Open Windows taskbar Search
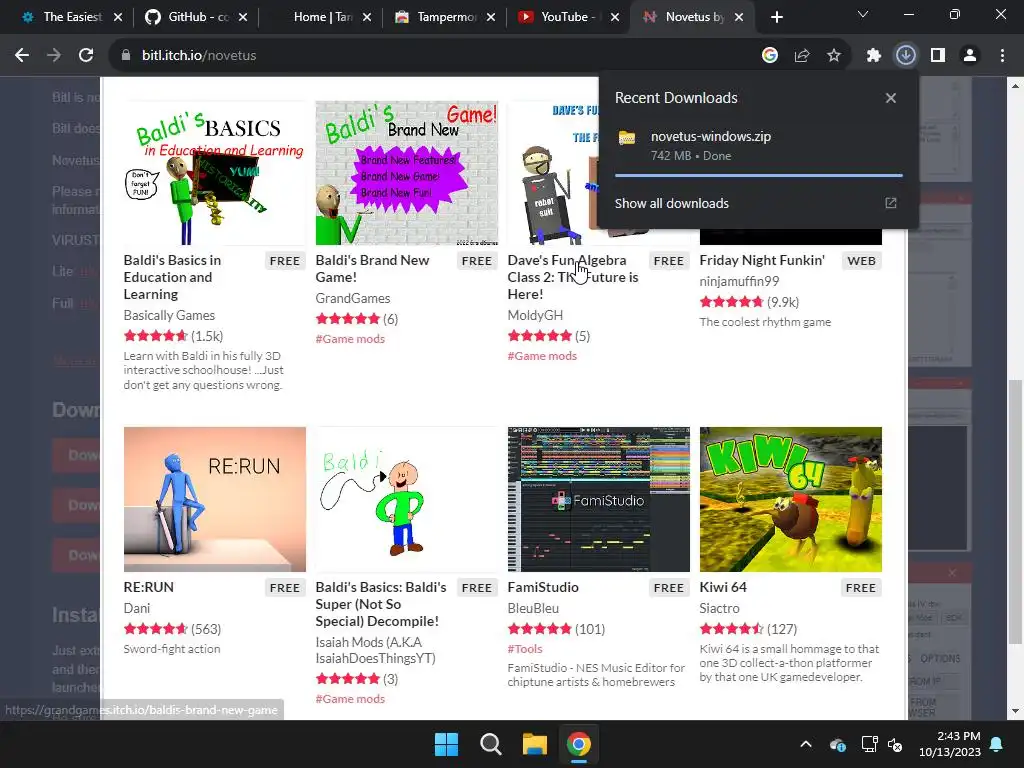The height and width of the screenshot is (768, 1024). tap(490, 744)
